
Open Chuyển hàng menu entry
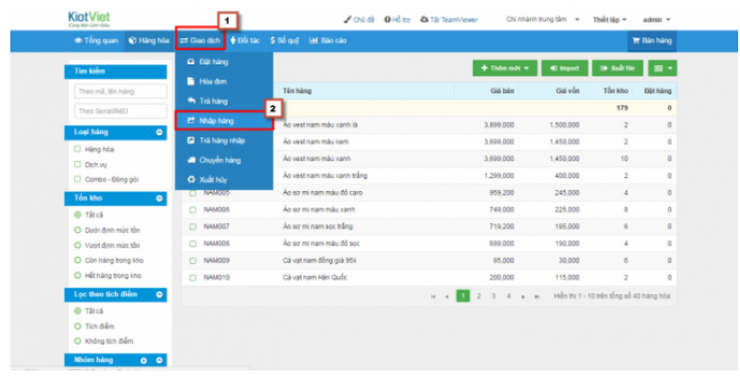pyautogui.click(x=224, y=160)
